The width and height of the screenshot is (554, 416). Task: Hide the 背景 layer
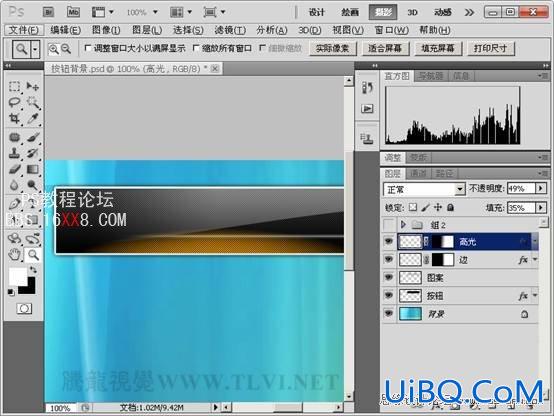click(x=389, y=314)
